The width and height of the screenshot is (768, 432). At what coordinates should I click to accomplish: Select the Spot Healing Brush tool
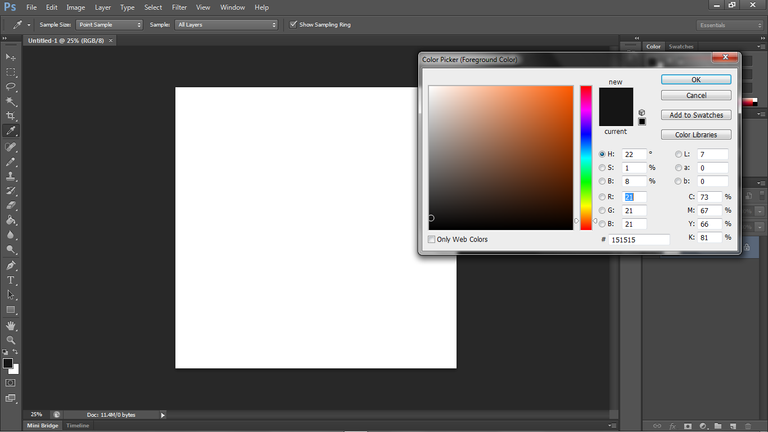(10, 147)
